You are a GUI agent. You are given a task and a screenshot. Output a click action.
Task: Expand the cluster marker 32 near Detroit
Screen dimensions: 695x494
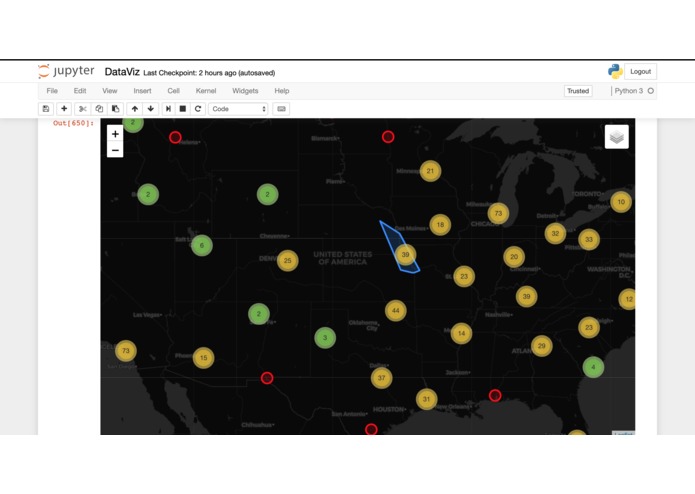click(x=555, y=233)
